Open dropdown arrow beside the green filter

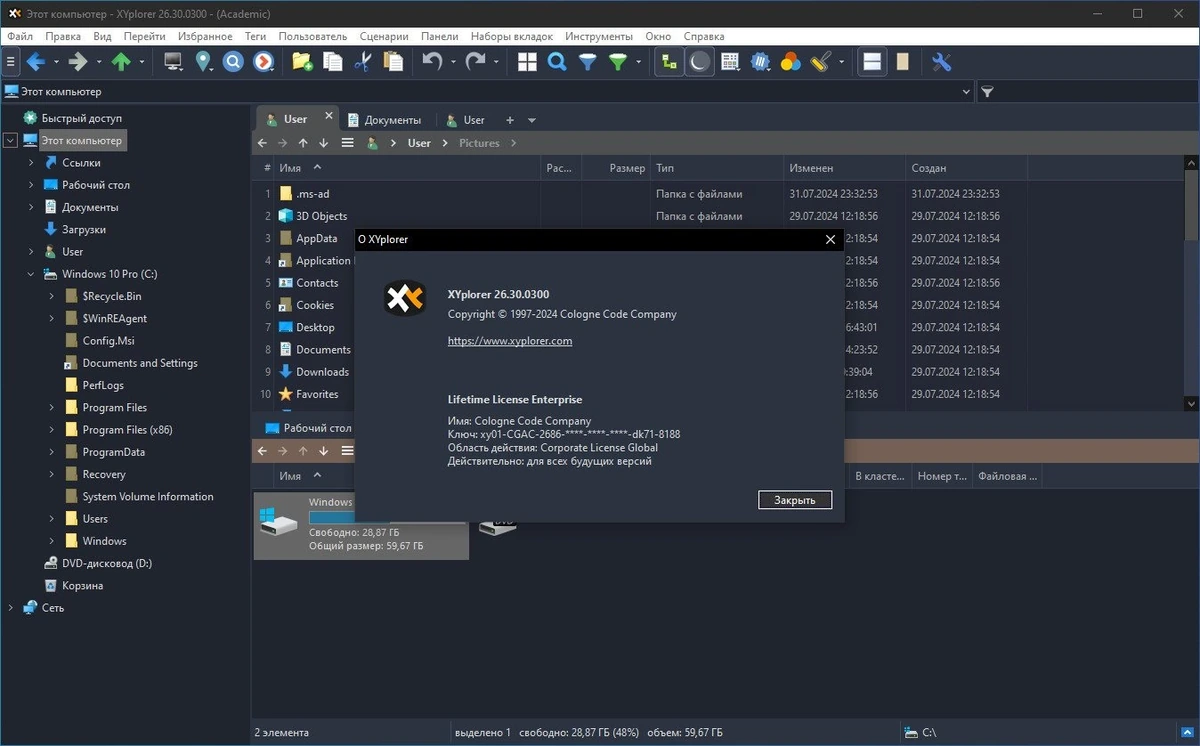coord(639,62)
